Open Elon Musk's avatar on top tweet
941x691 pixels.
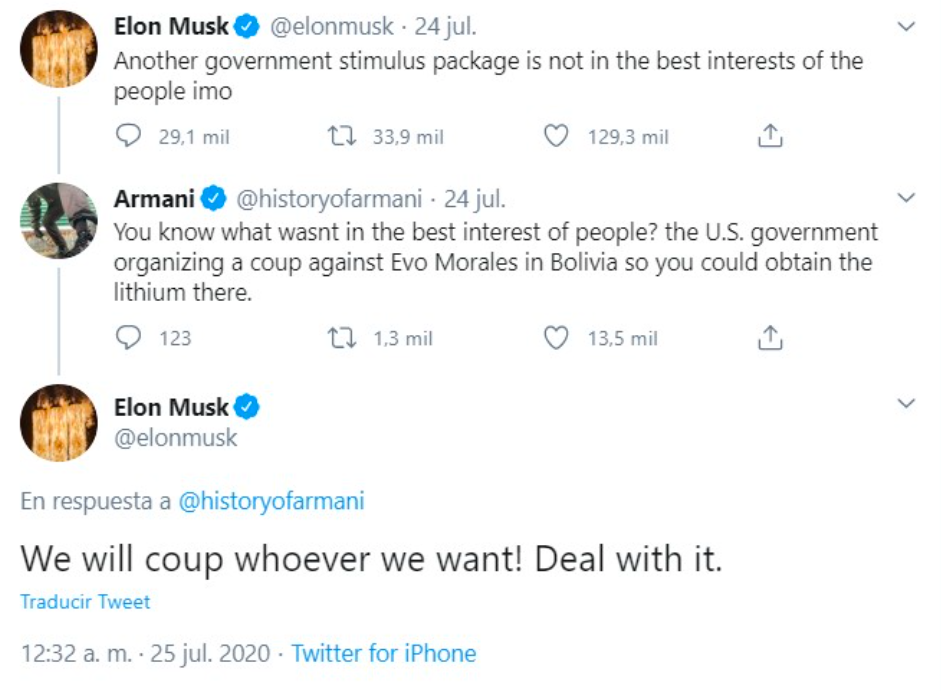tap(59, 47)
